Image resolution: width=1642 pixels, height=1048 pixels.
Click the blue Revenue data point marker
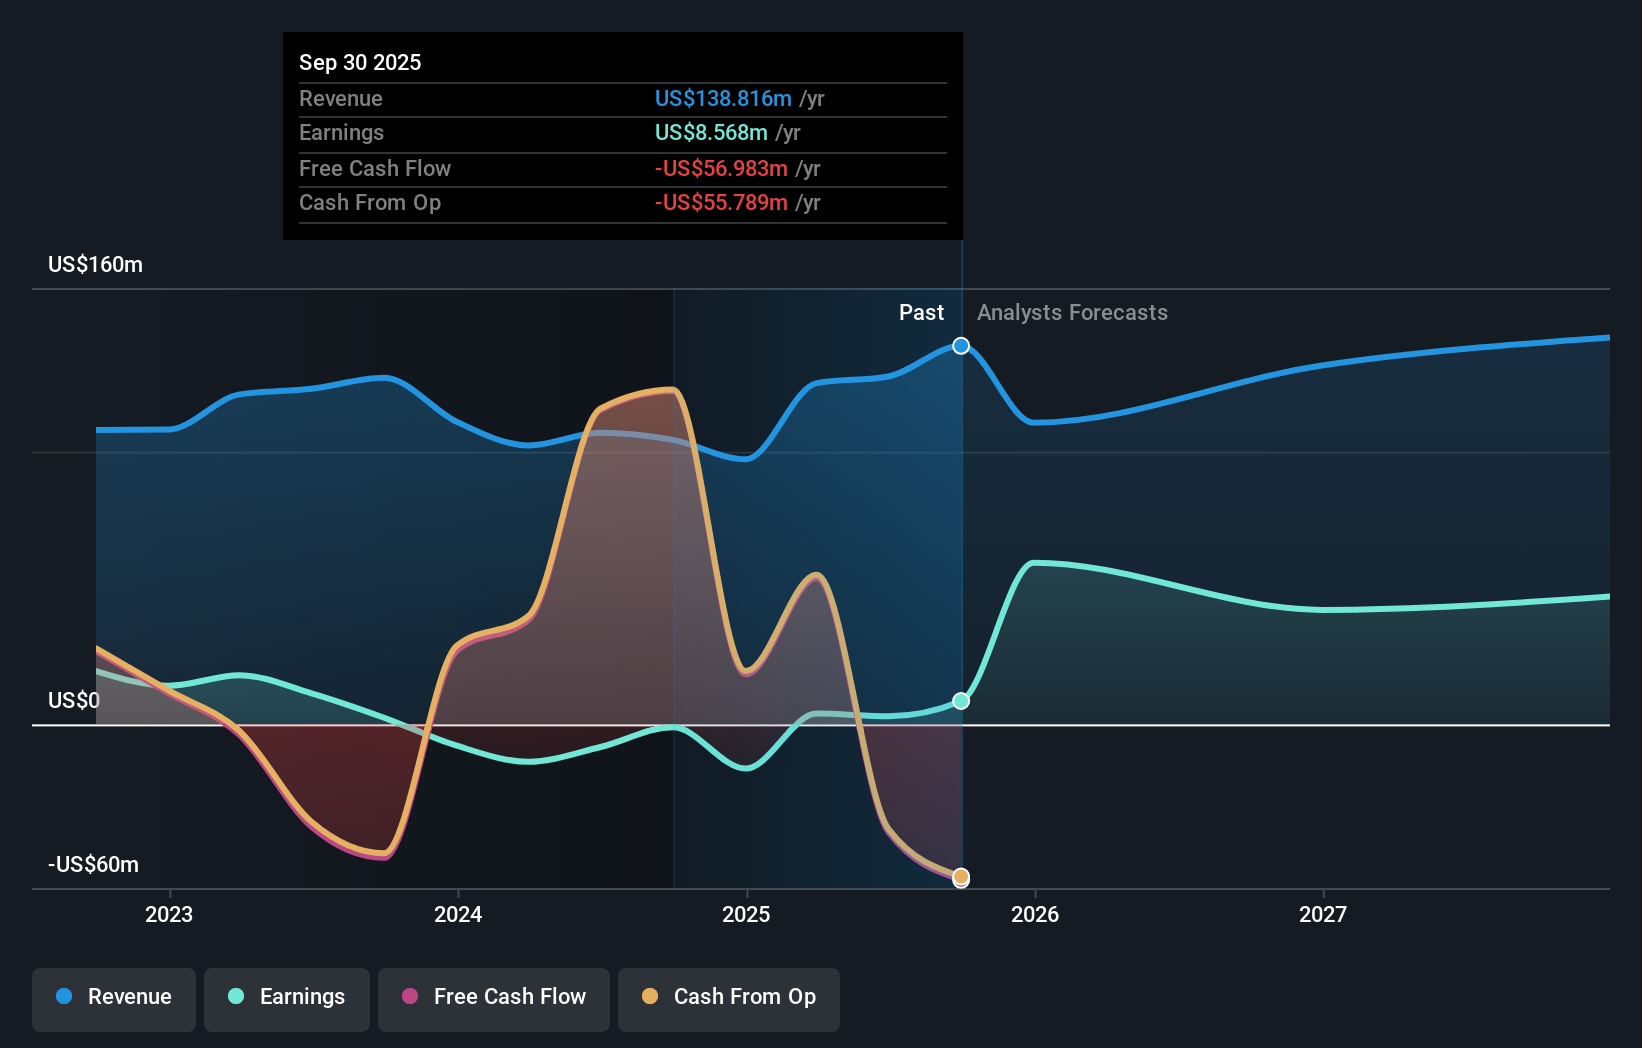961,346
